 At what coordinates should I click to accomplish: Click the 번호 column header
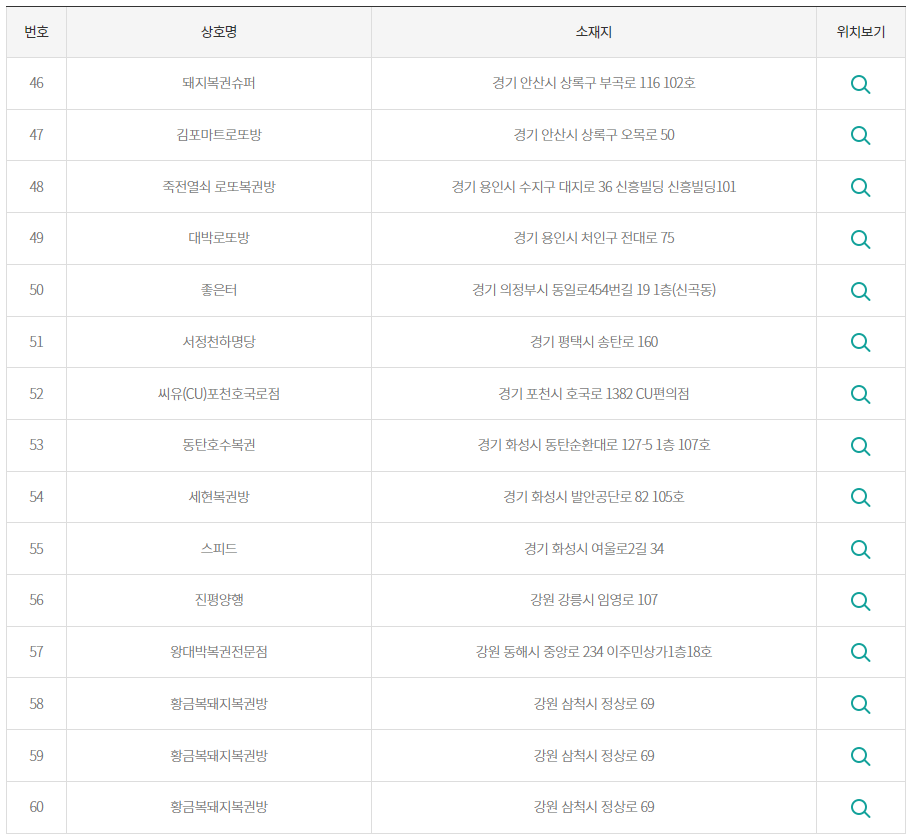click(x=36, y=32)
